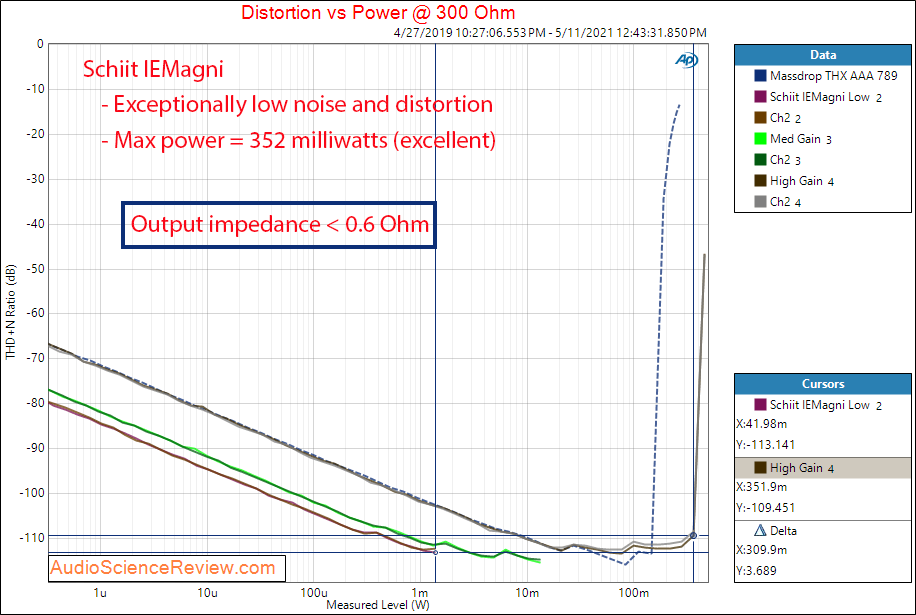916x615 pixels.
Task: Click the Med Gain green swatch
Action: click(760, 138)
